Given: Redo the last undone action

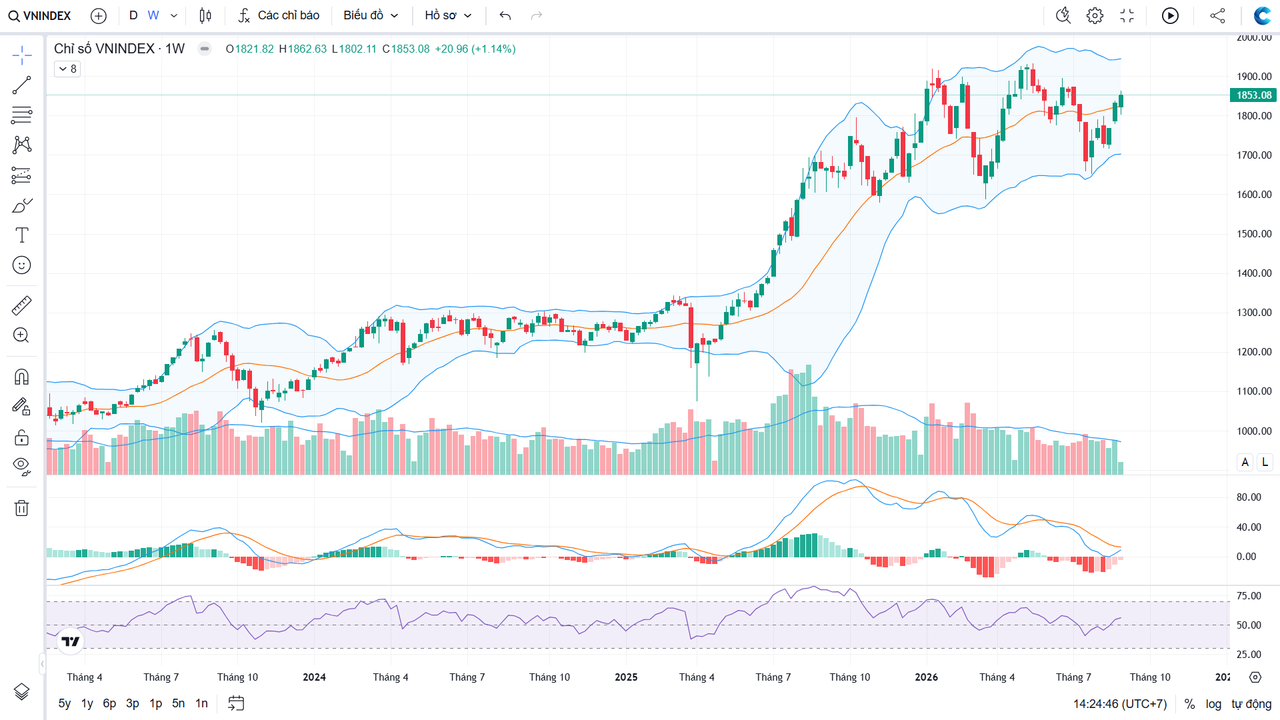Looking at the screenshot, I should click(x=537, y=16).
